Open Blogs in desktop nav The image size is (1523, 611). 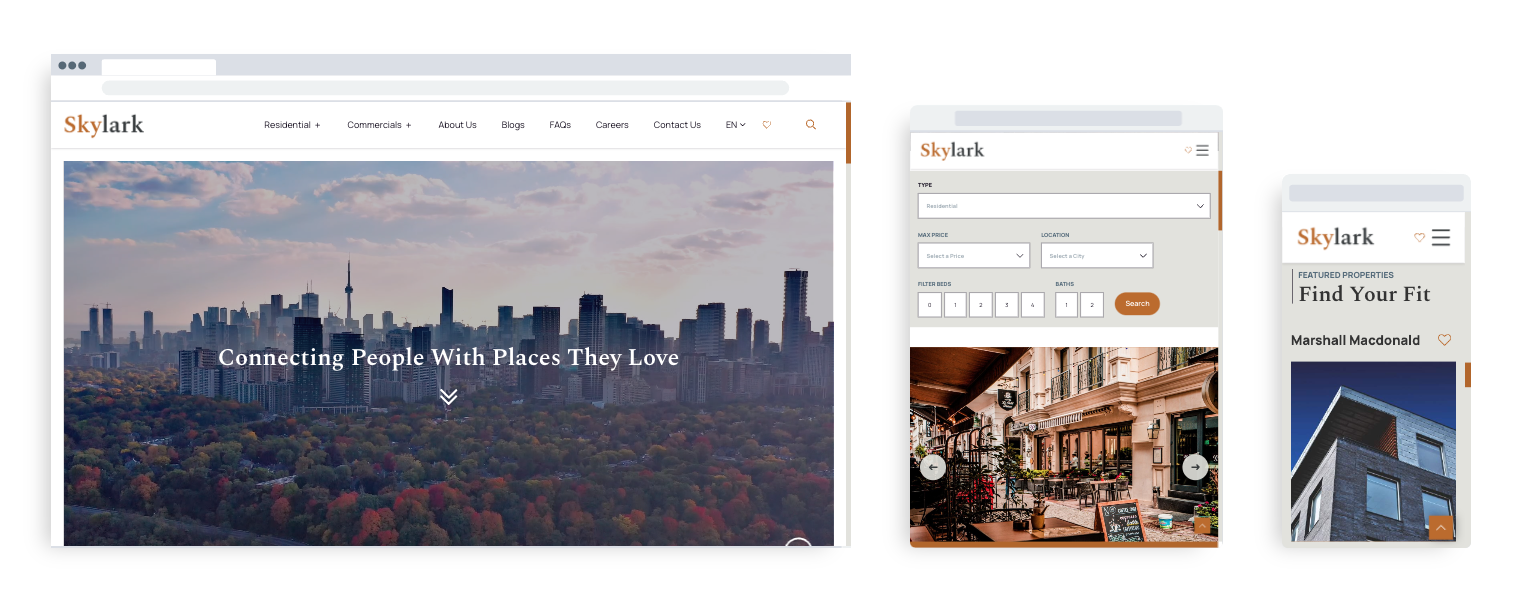click(x=513, y=125)
